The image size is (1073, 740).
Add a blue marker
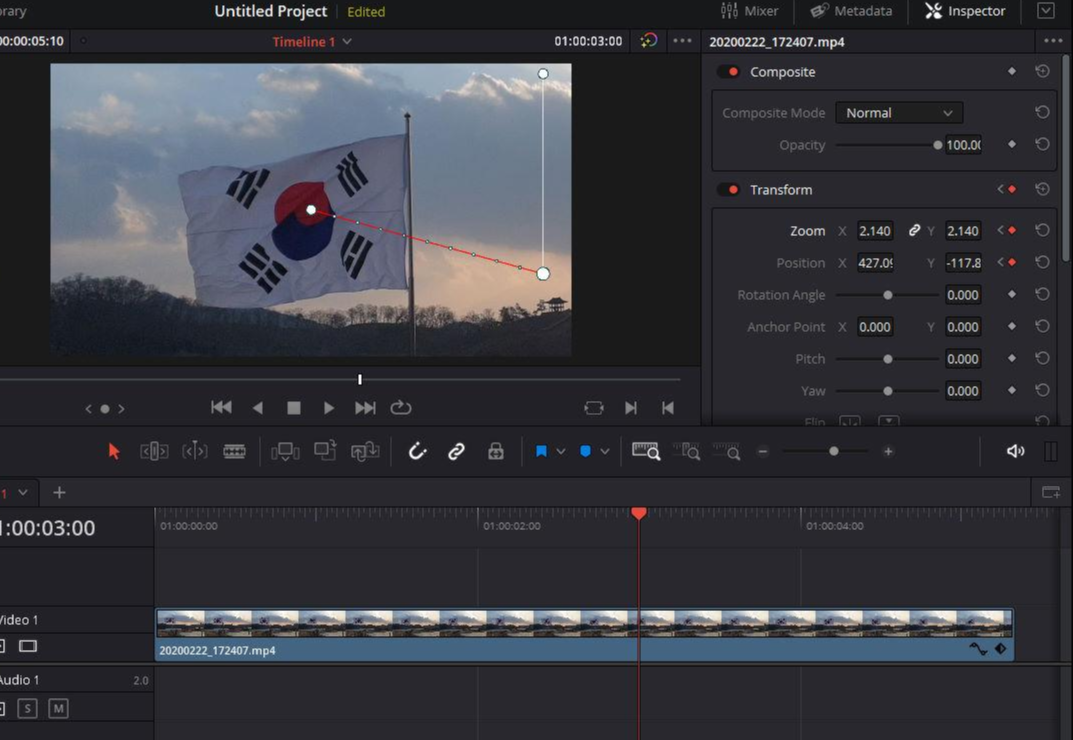point(585,451)
